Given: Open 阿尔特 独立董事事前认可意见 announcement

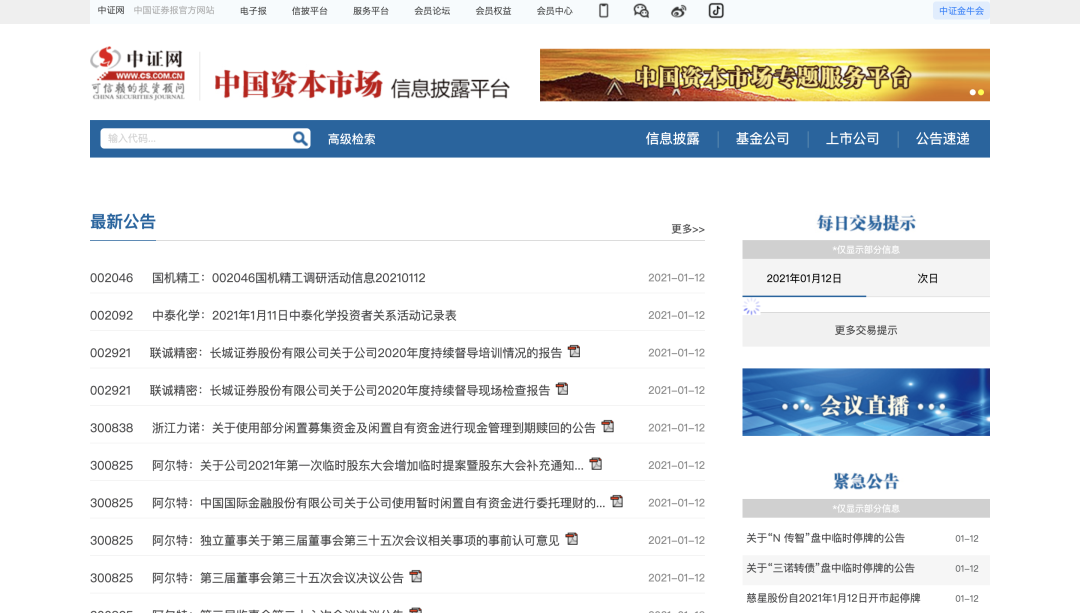Looking at the screenshot, I should tap(355, 541).
